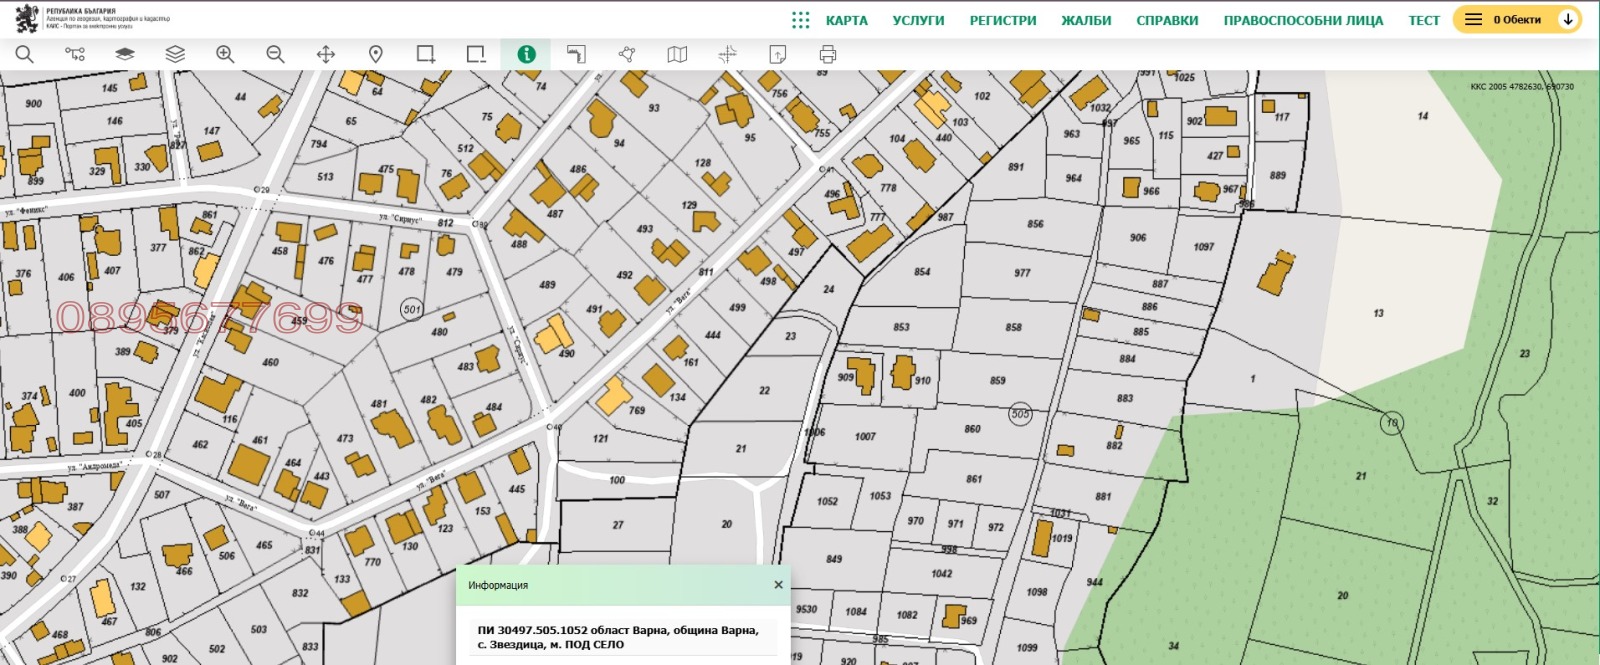Go to the РЕГИСТРИ menu item
The image size is (1600, 665).
tap(1002, 20)
